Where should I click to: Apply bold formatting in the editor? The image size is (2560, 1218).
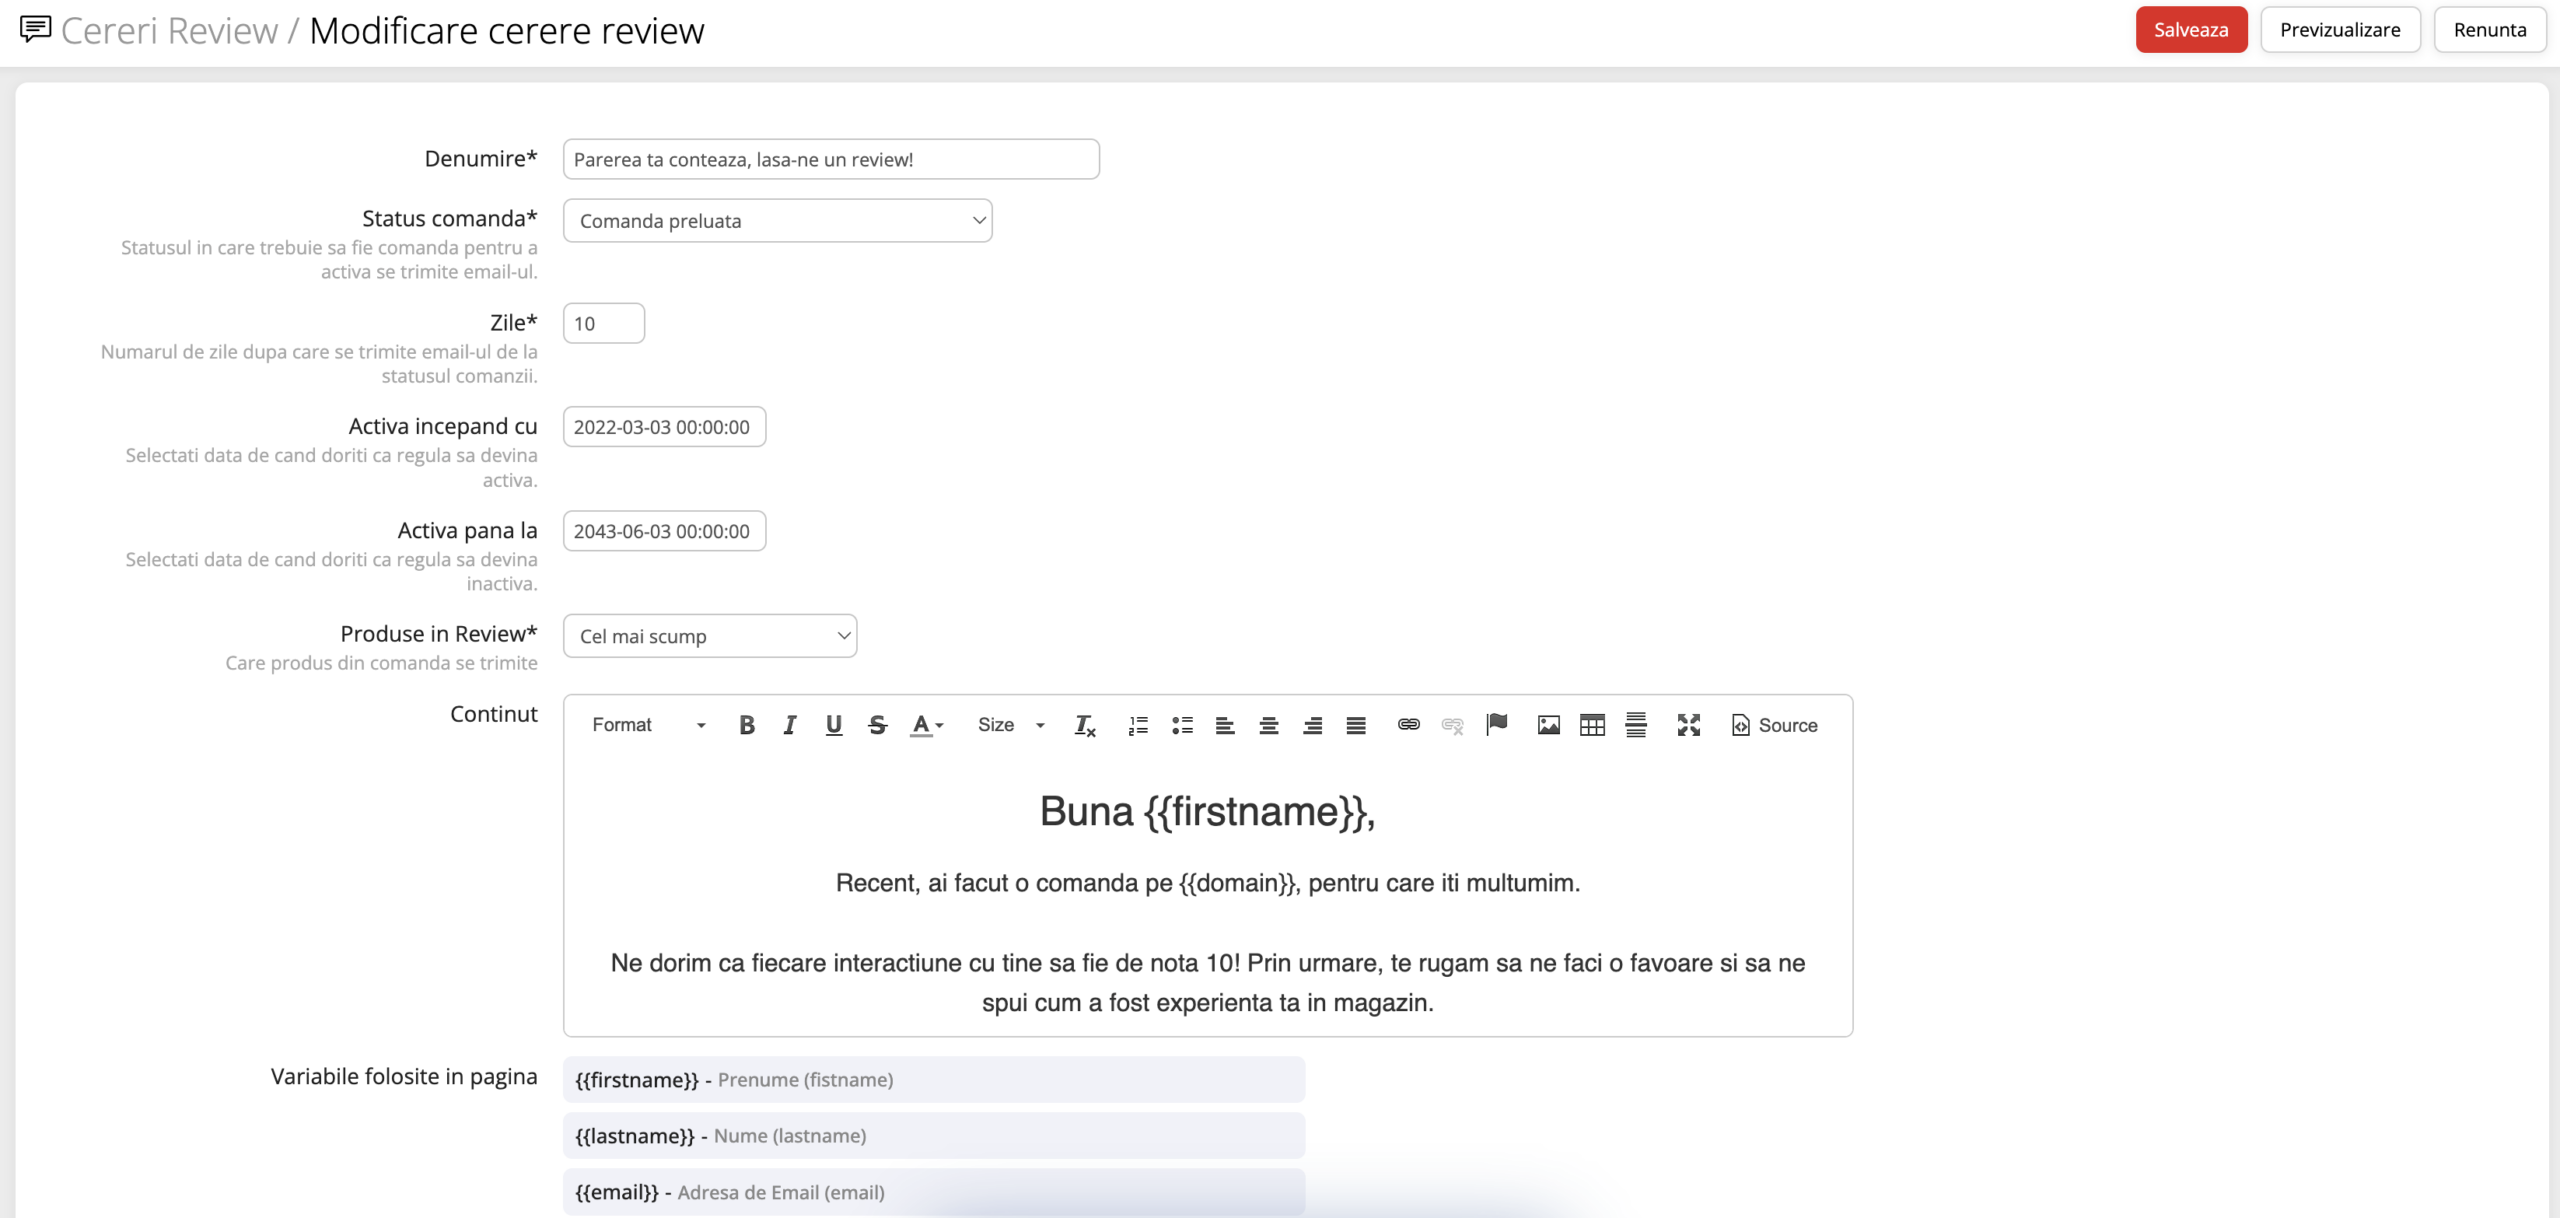[x=746, y=725]
